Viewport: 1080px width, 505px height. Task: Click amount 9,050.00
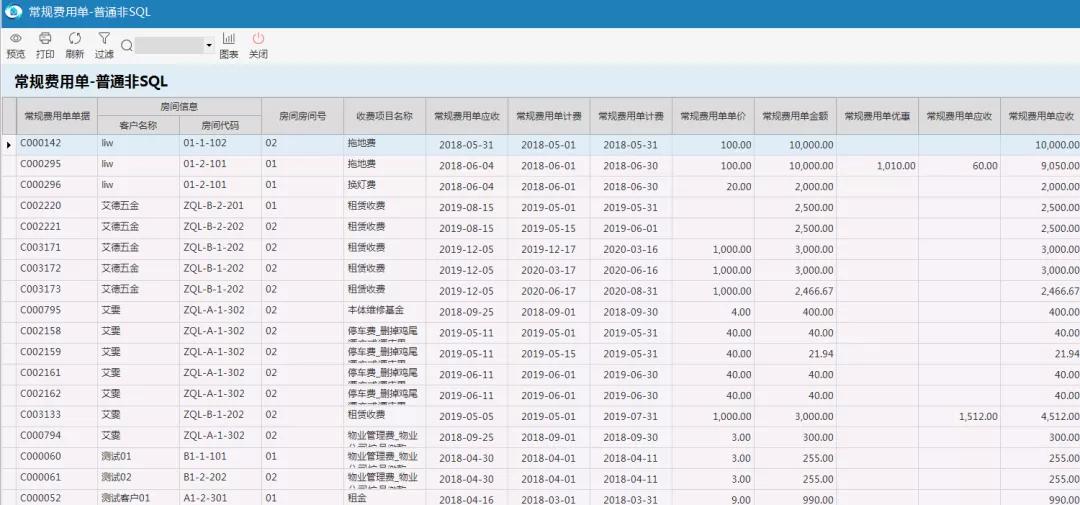click(1059, 165)
